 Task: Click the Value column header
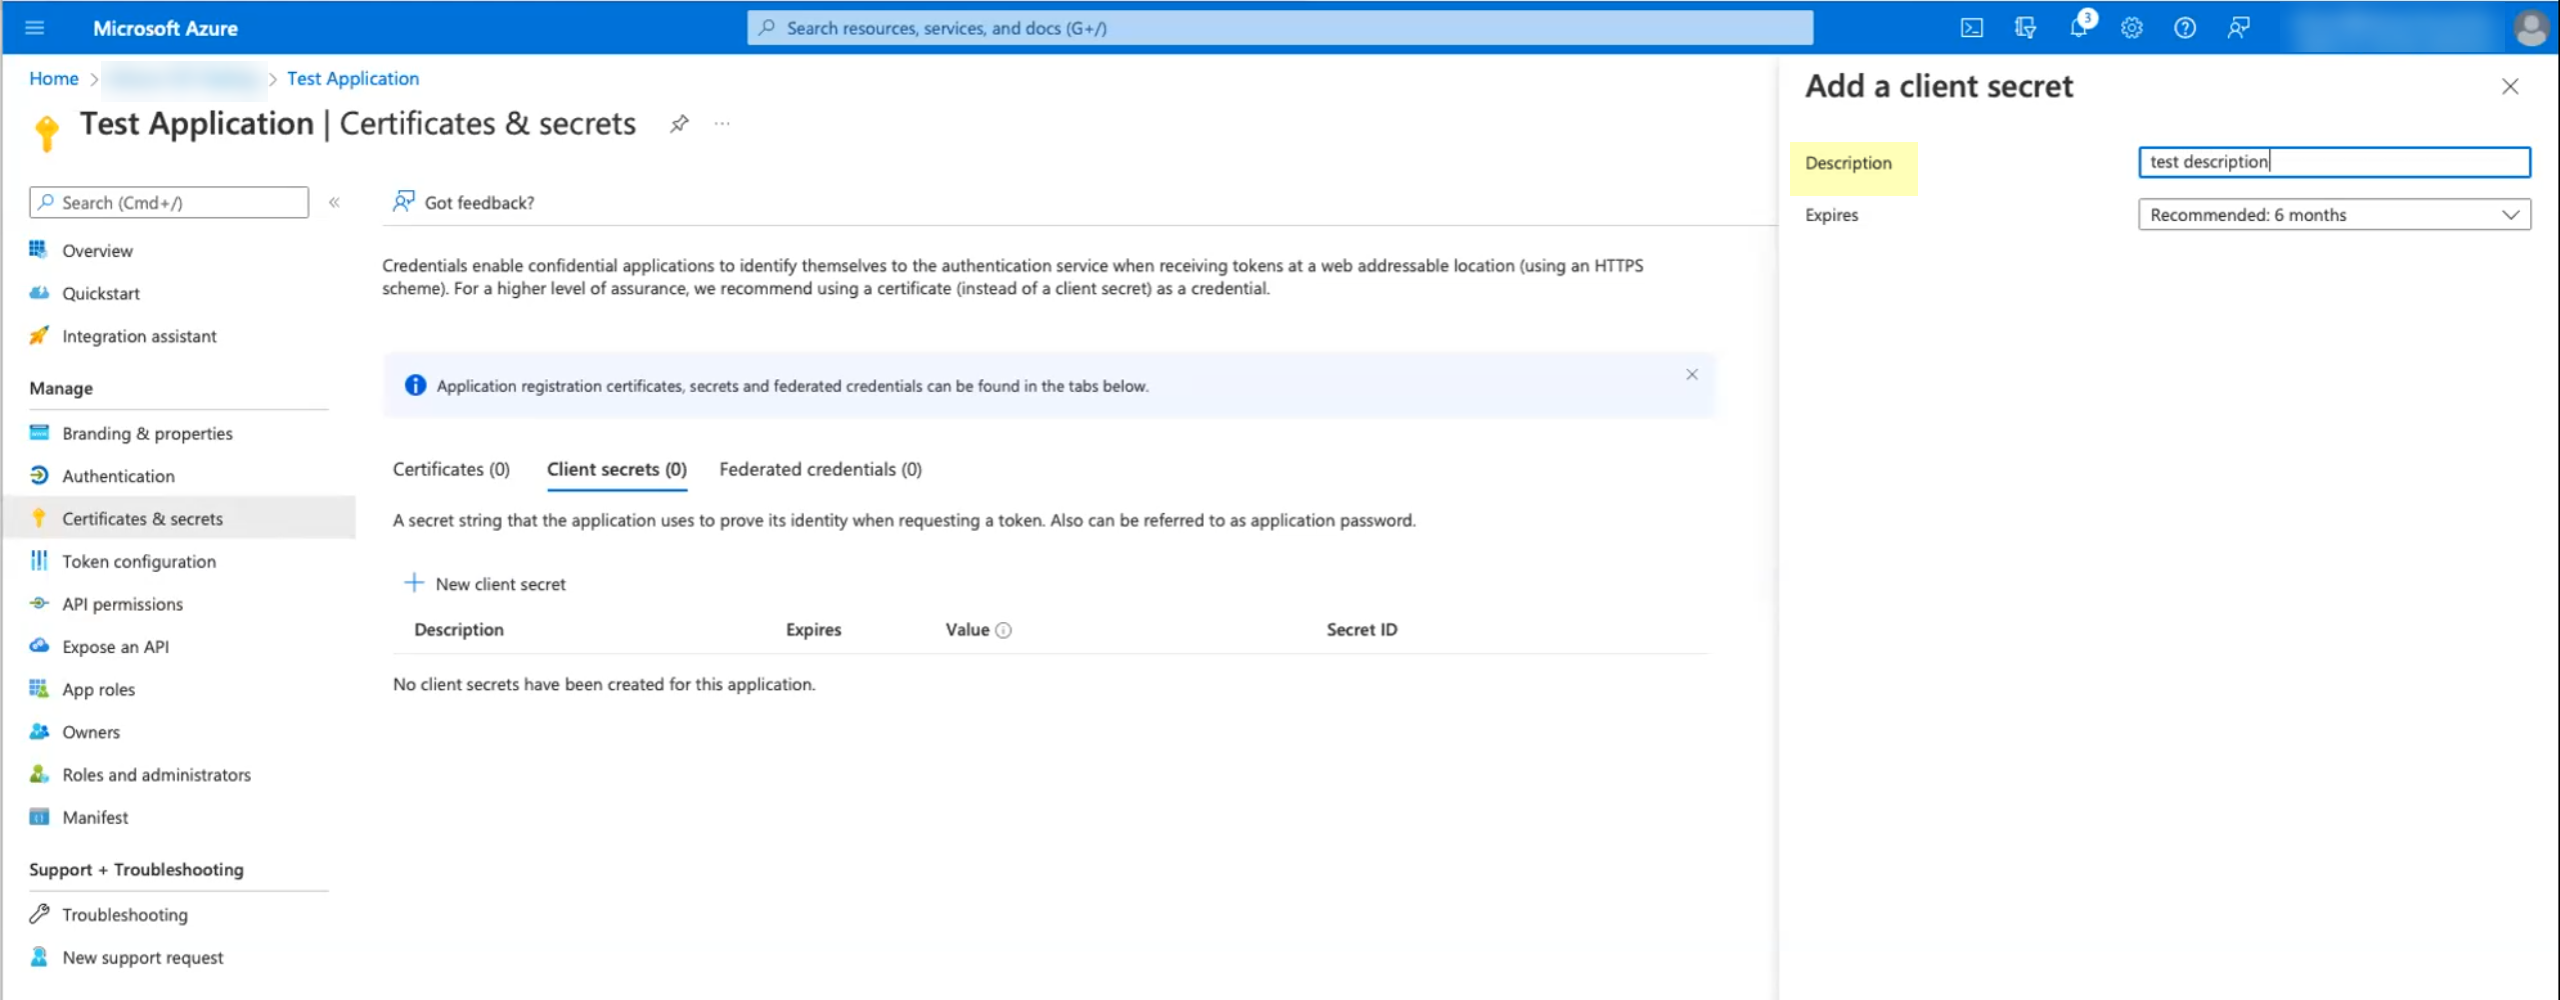click(x=967, y=630)
